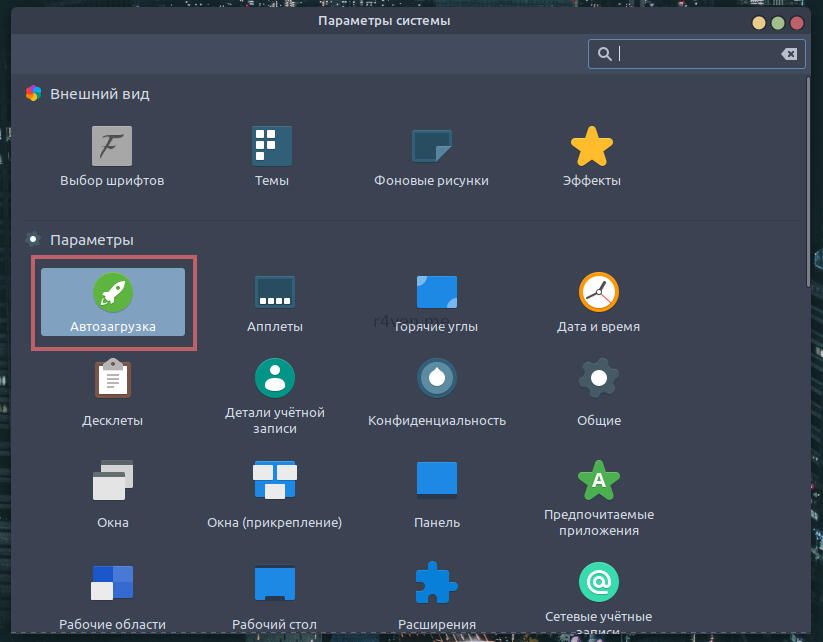Image resolution: width=823 pixels, height=642 pixels.
Task: Open Десклеты clipboard icon
Action: click(113, 378)
